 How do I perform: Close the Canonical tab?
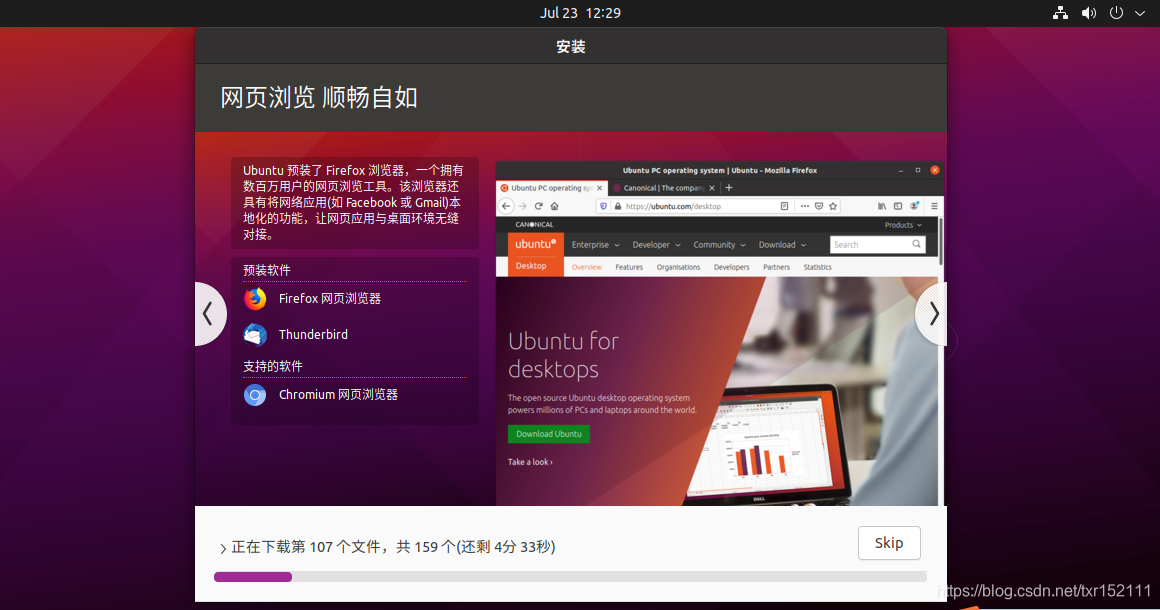(x=712, y=188)
